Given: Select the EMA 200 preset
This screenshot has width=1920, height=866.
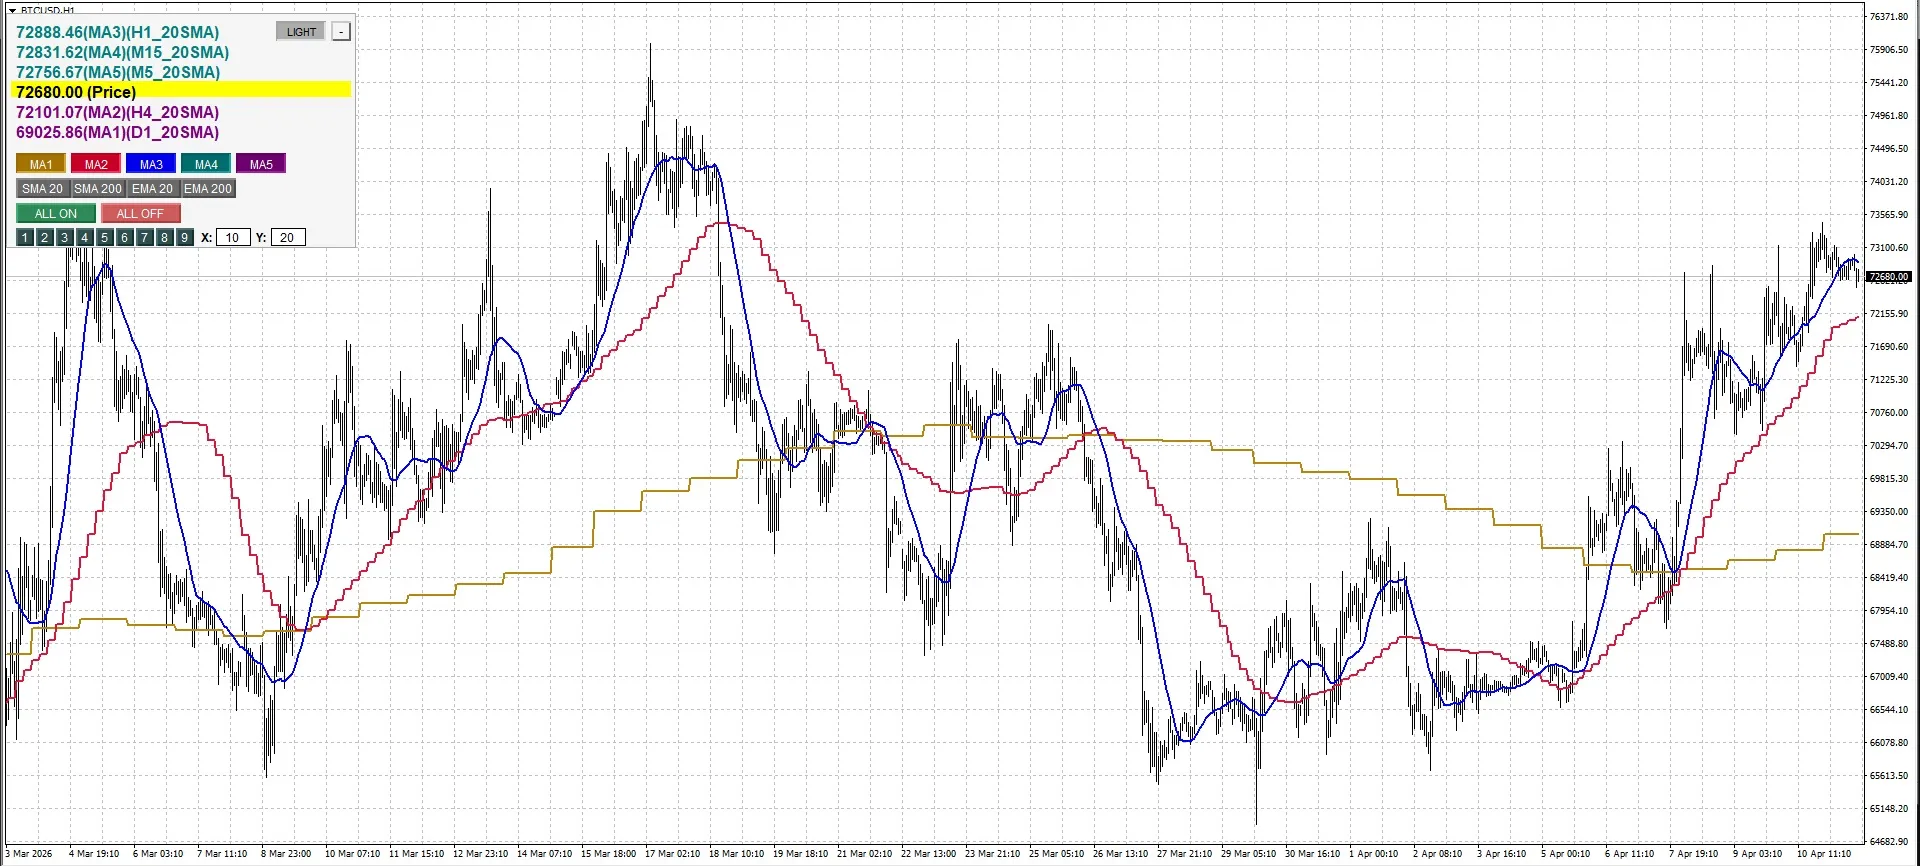Looking at the screenshot, I should [208, 189].
